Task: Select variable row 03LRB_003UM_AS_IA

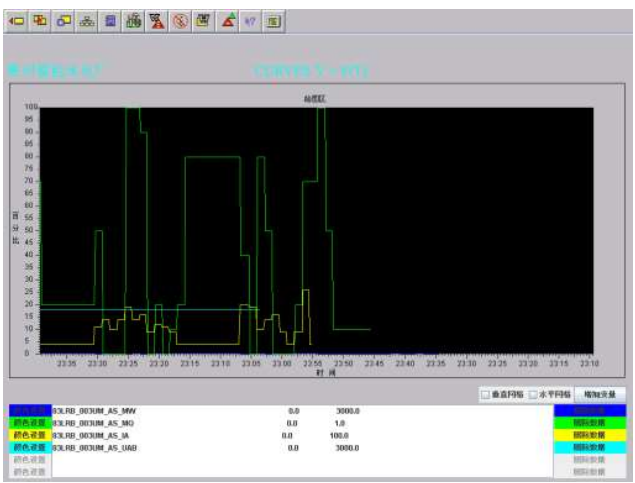Action: pos(302,435)
